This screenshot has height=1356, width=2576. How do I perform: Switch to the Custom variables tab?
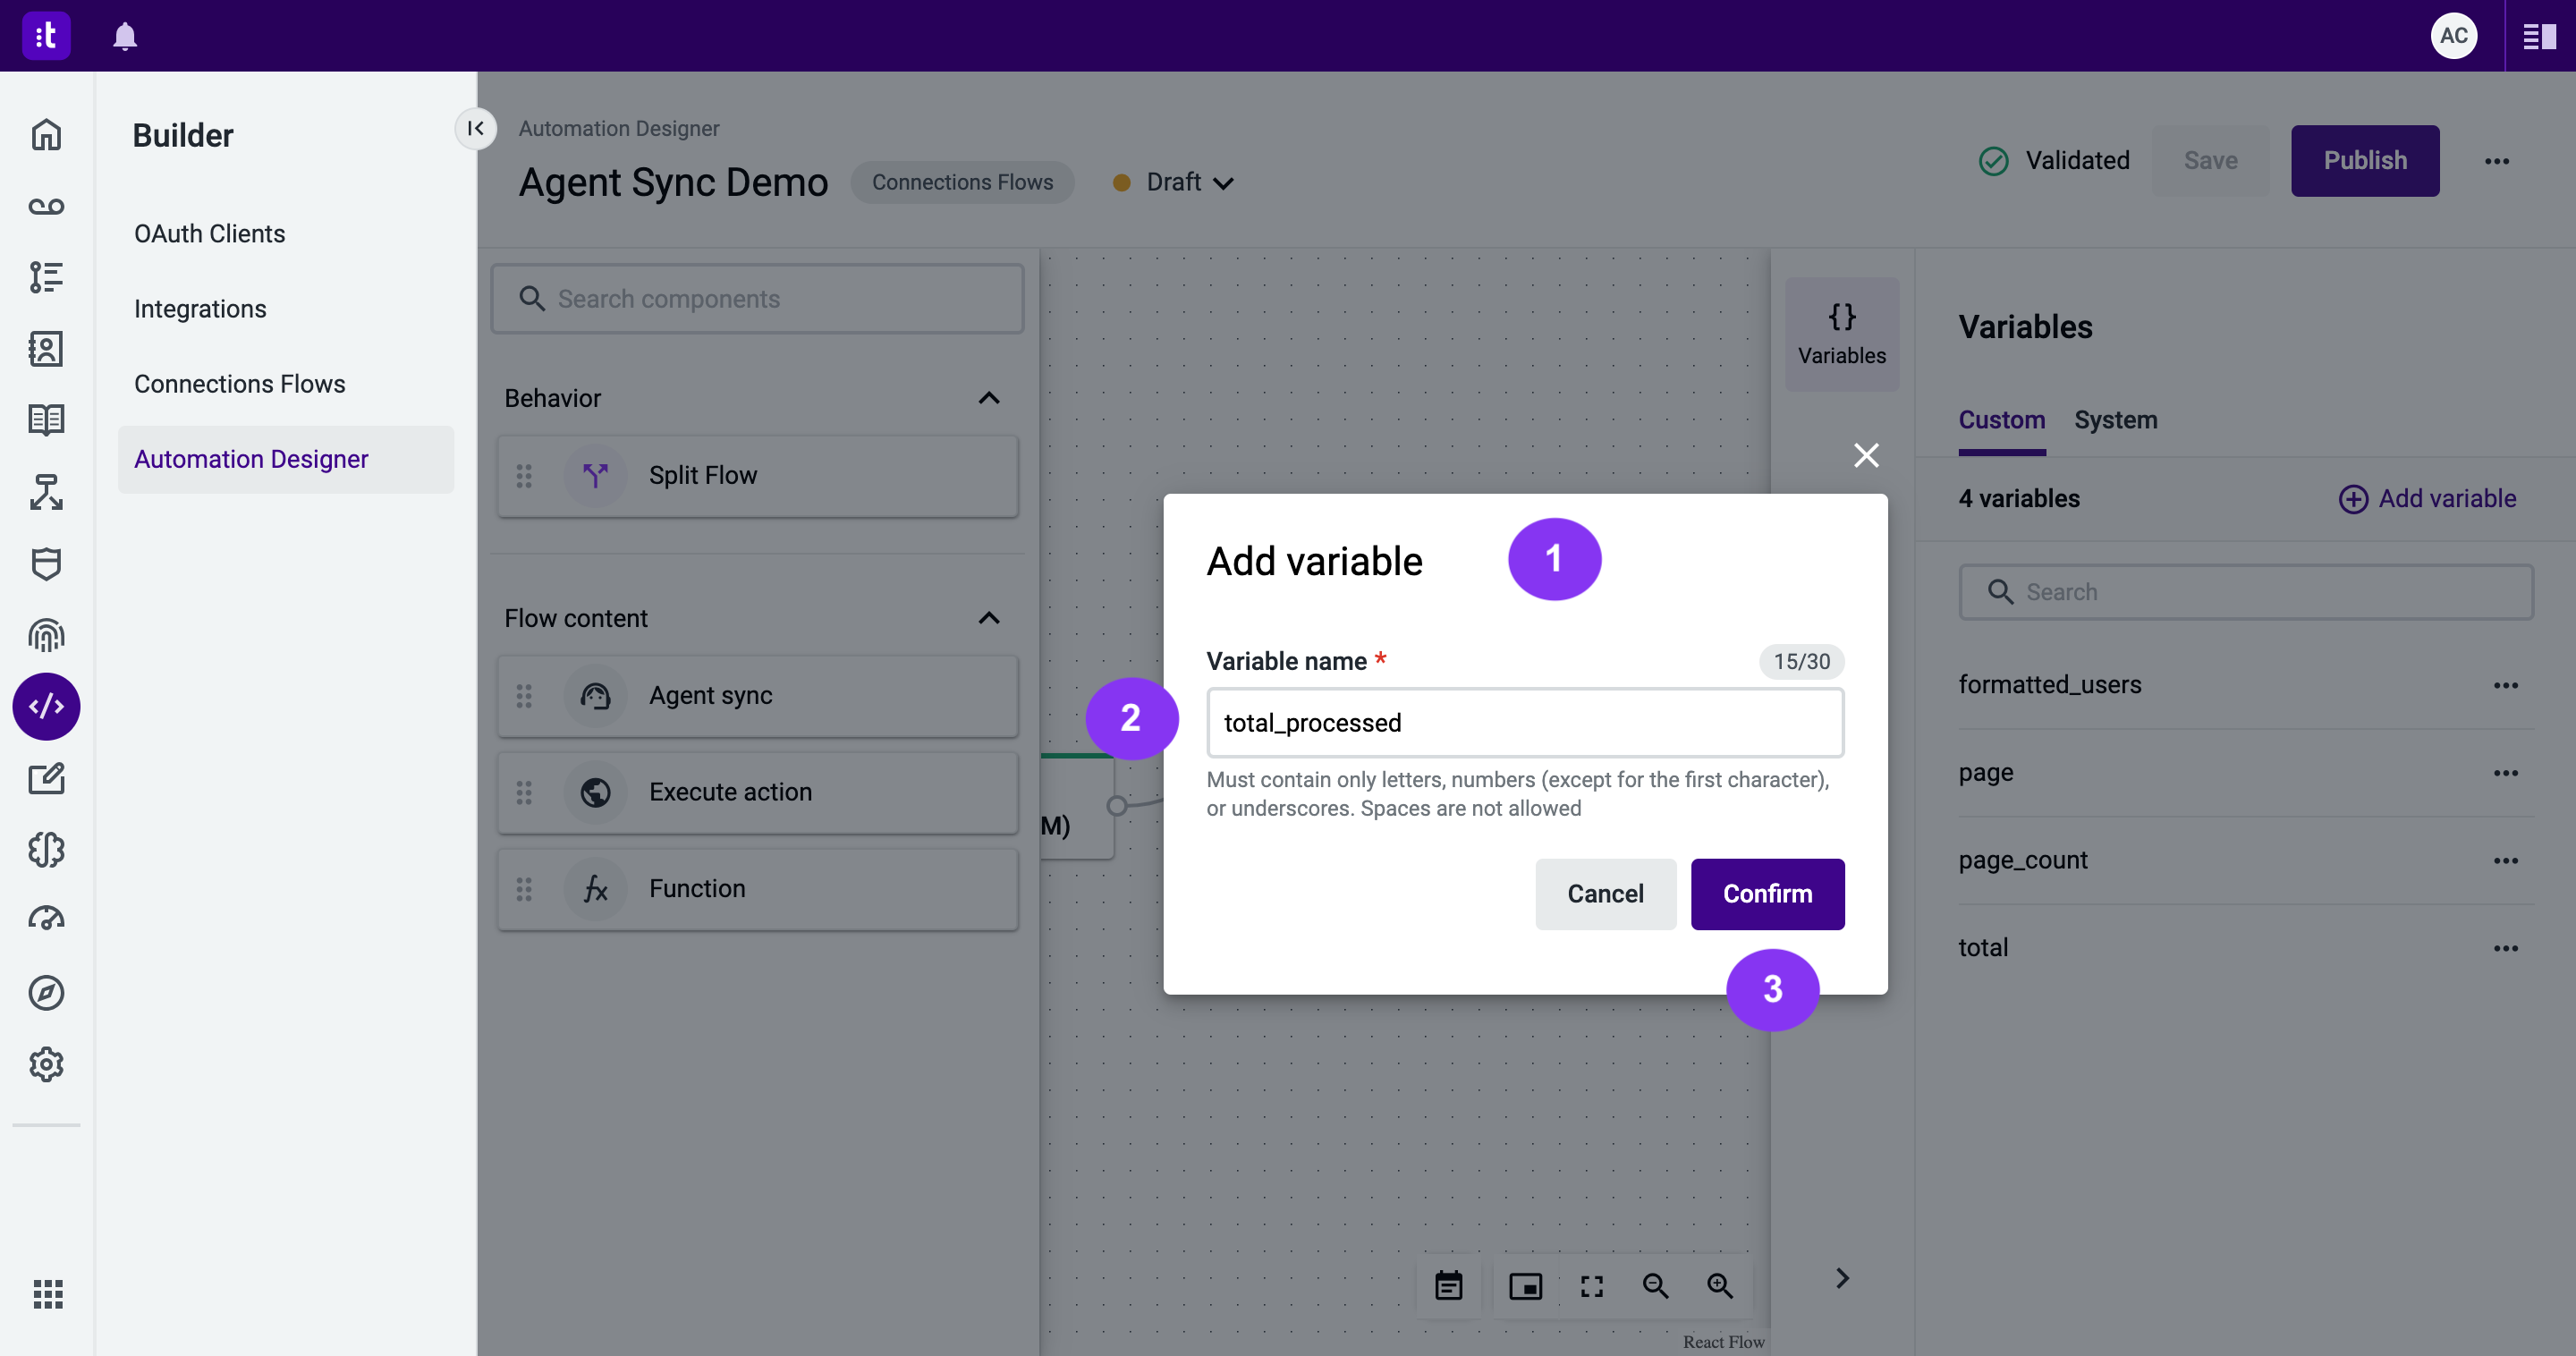point(2002,420)
